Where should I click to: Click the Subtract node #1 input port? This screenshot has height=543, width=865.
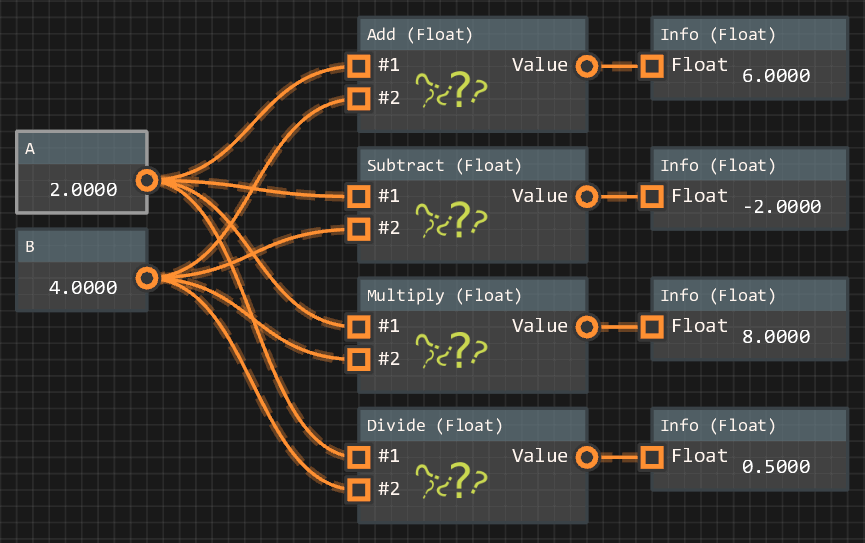[x=359, y=196]
